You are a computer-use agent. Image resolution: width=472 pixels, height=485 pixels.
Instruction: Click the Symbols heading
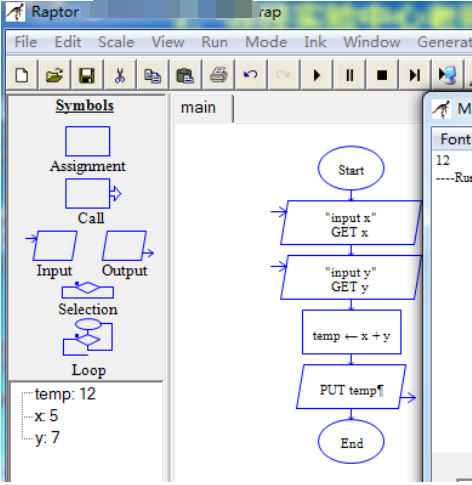(x=85, y=106)
